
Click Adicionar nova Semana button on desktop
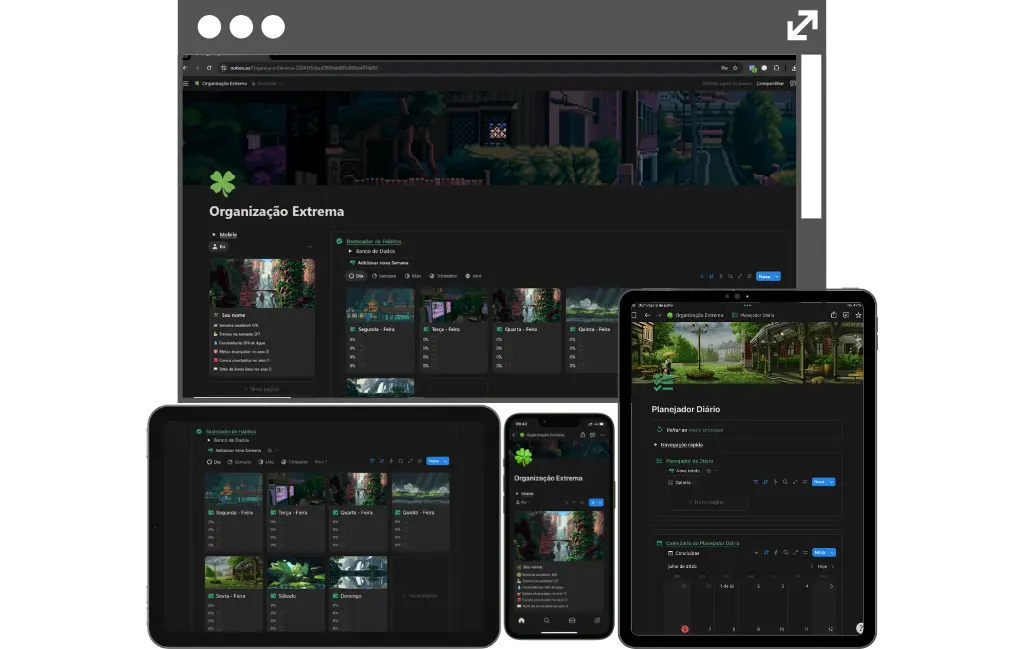379,262
